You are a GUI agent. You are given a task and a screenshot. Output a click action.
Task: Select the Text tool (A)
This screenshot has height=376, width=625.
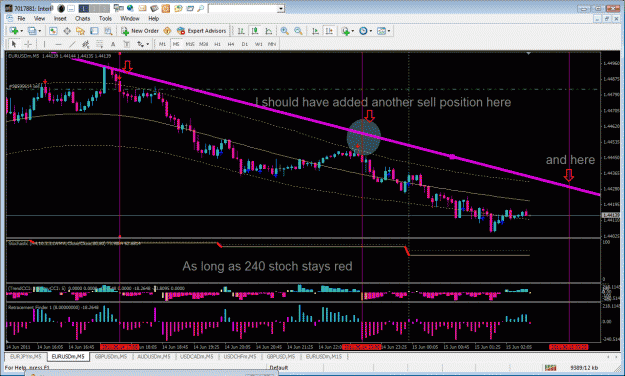click(113, 44)
